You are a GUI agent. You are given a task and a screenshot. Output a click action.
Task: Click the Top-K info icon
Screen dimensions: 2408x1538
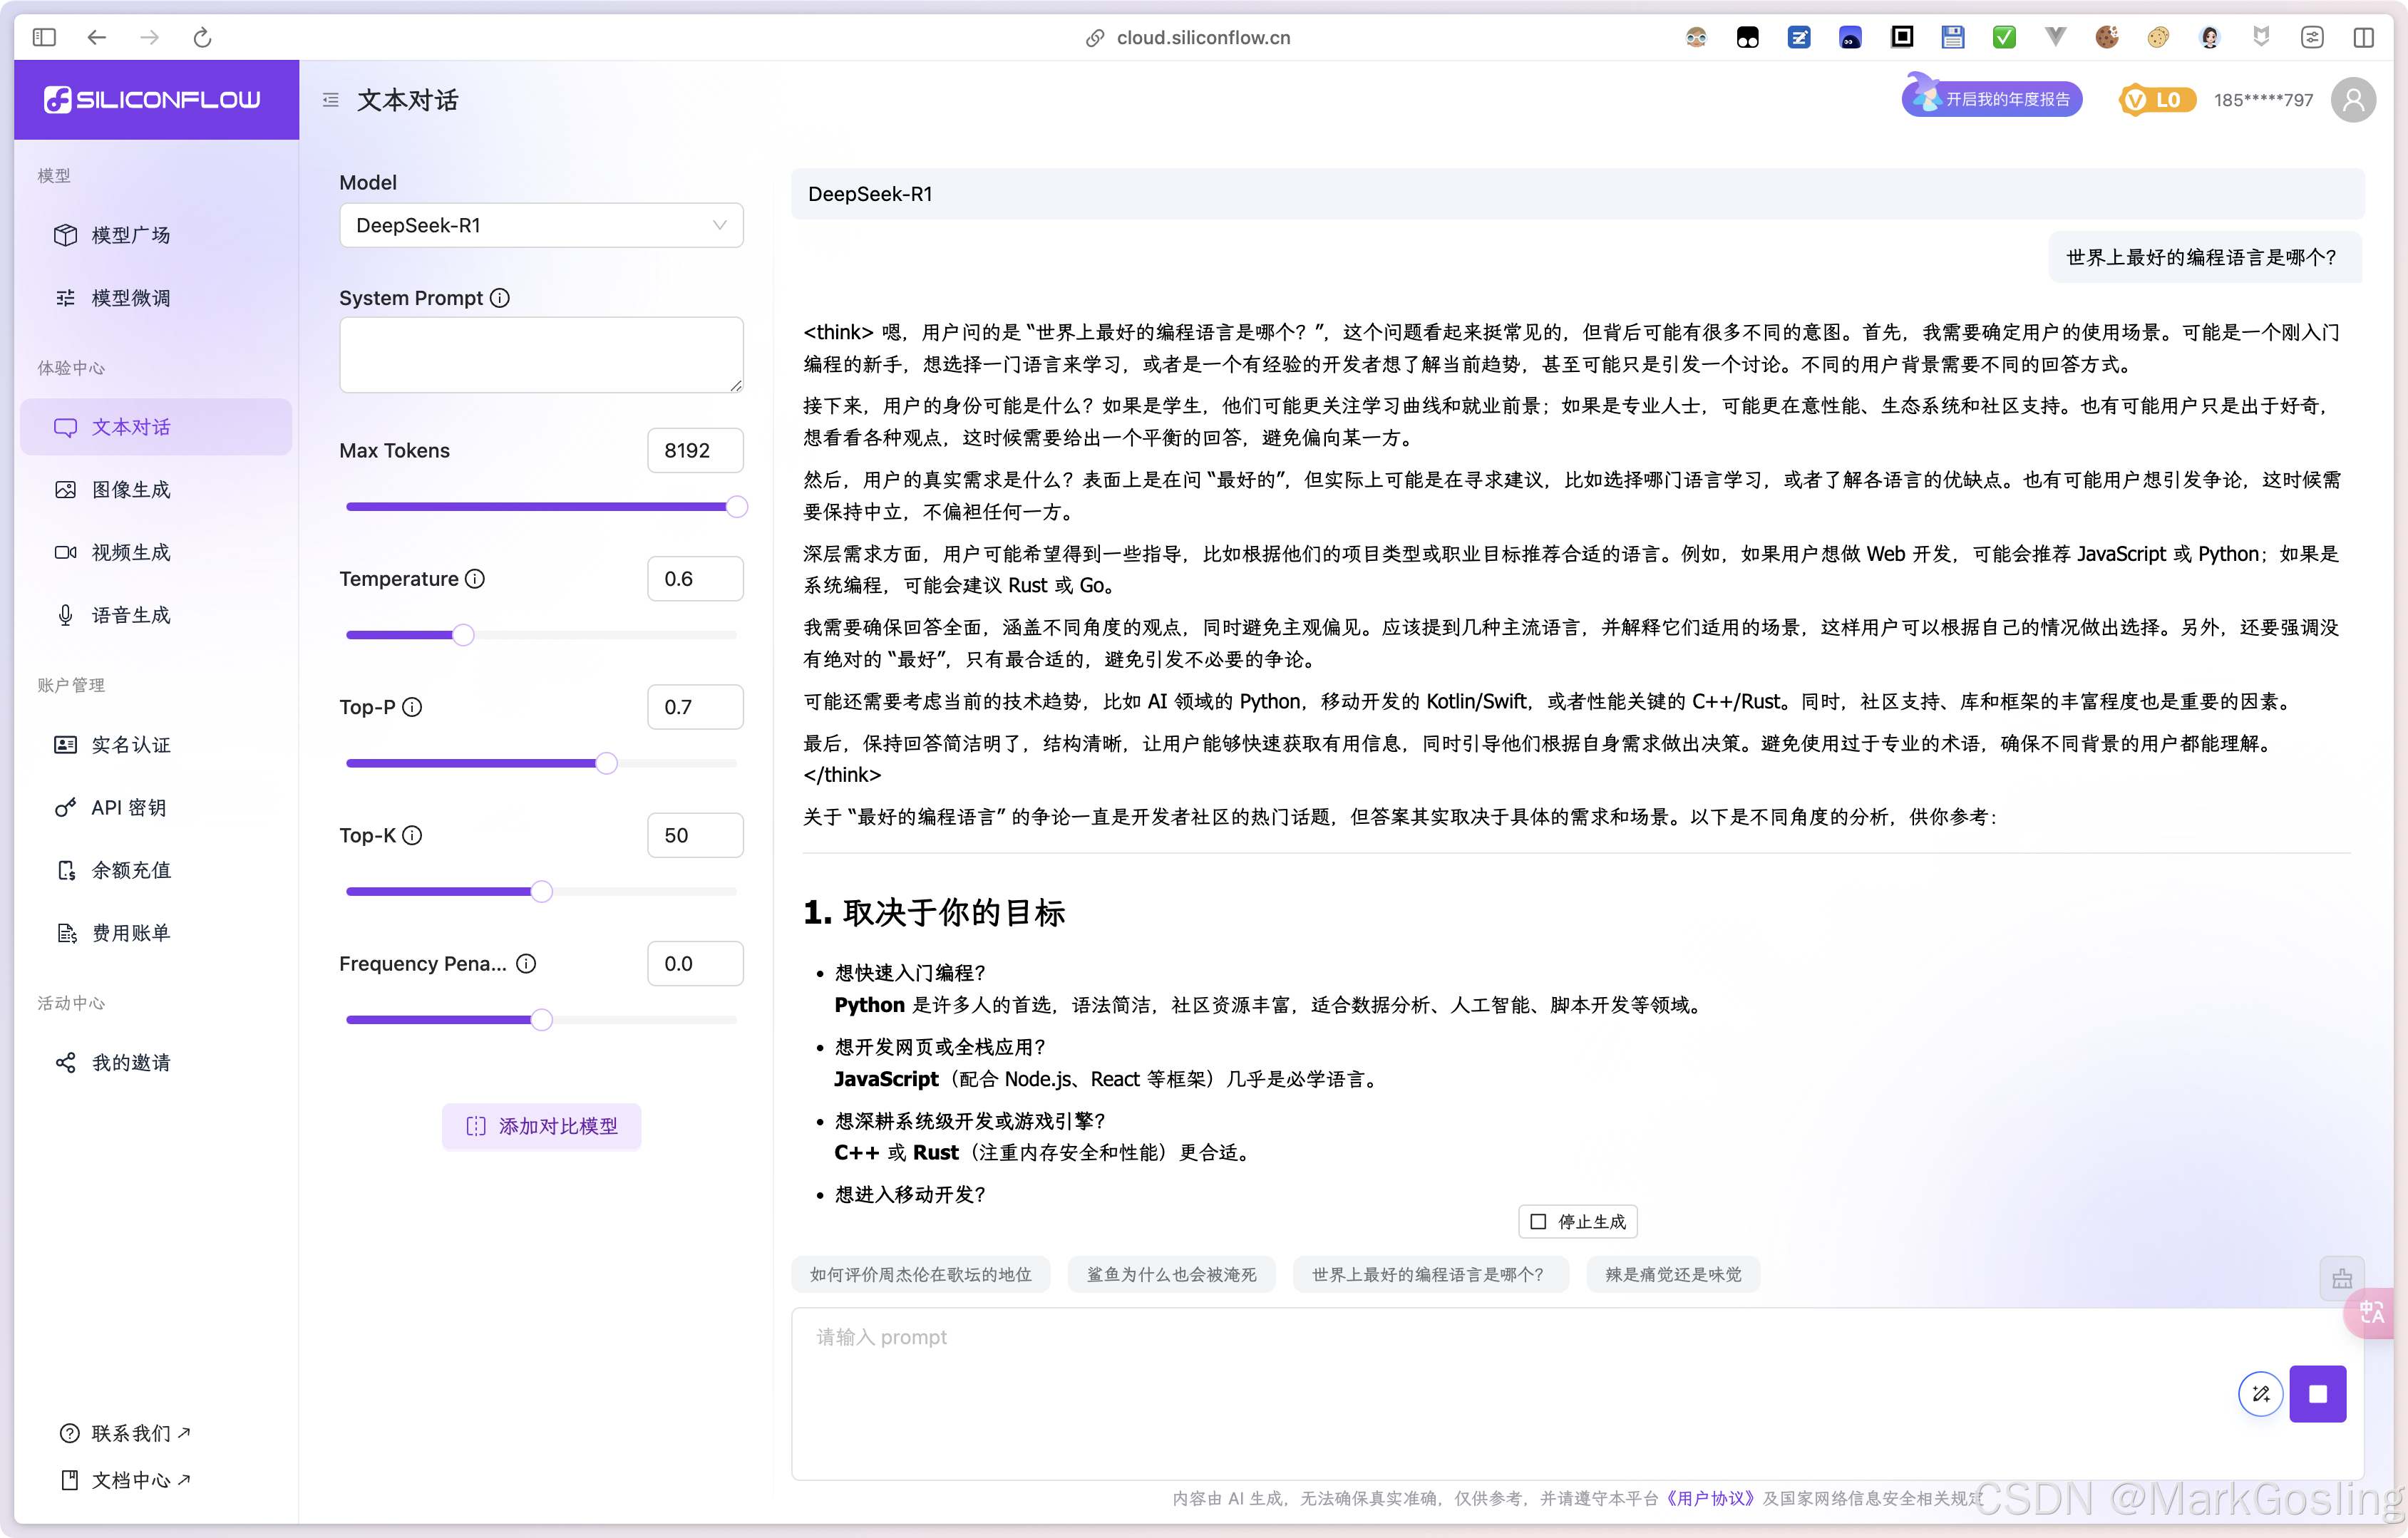[x=412, y=835]
